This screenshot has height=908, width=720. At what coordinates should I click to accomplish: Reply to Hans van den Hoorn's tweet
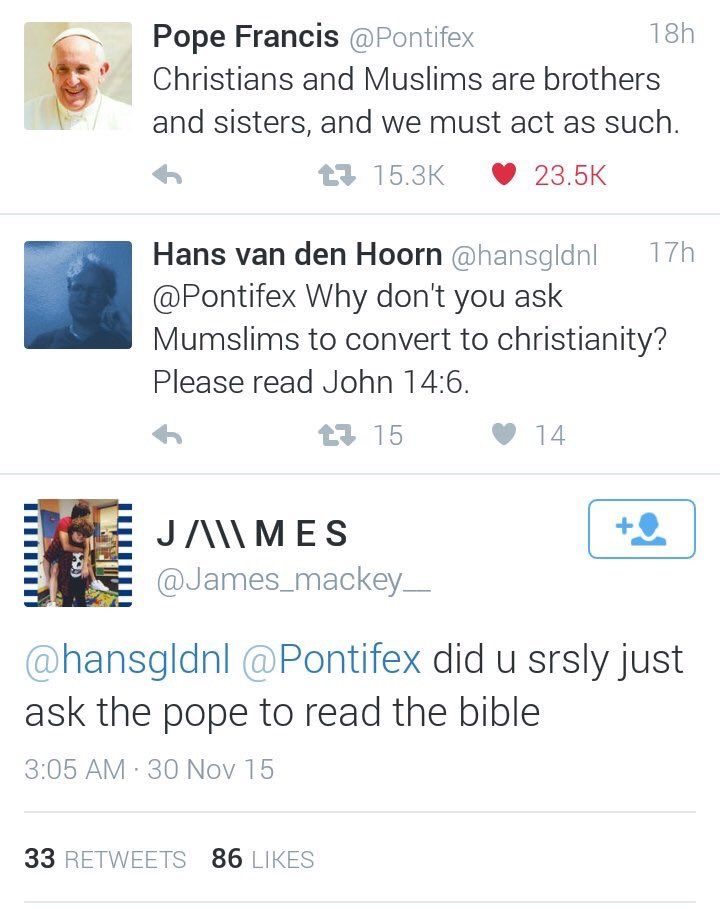[x=167, y=435]
